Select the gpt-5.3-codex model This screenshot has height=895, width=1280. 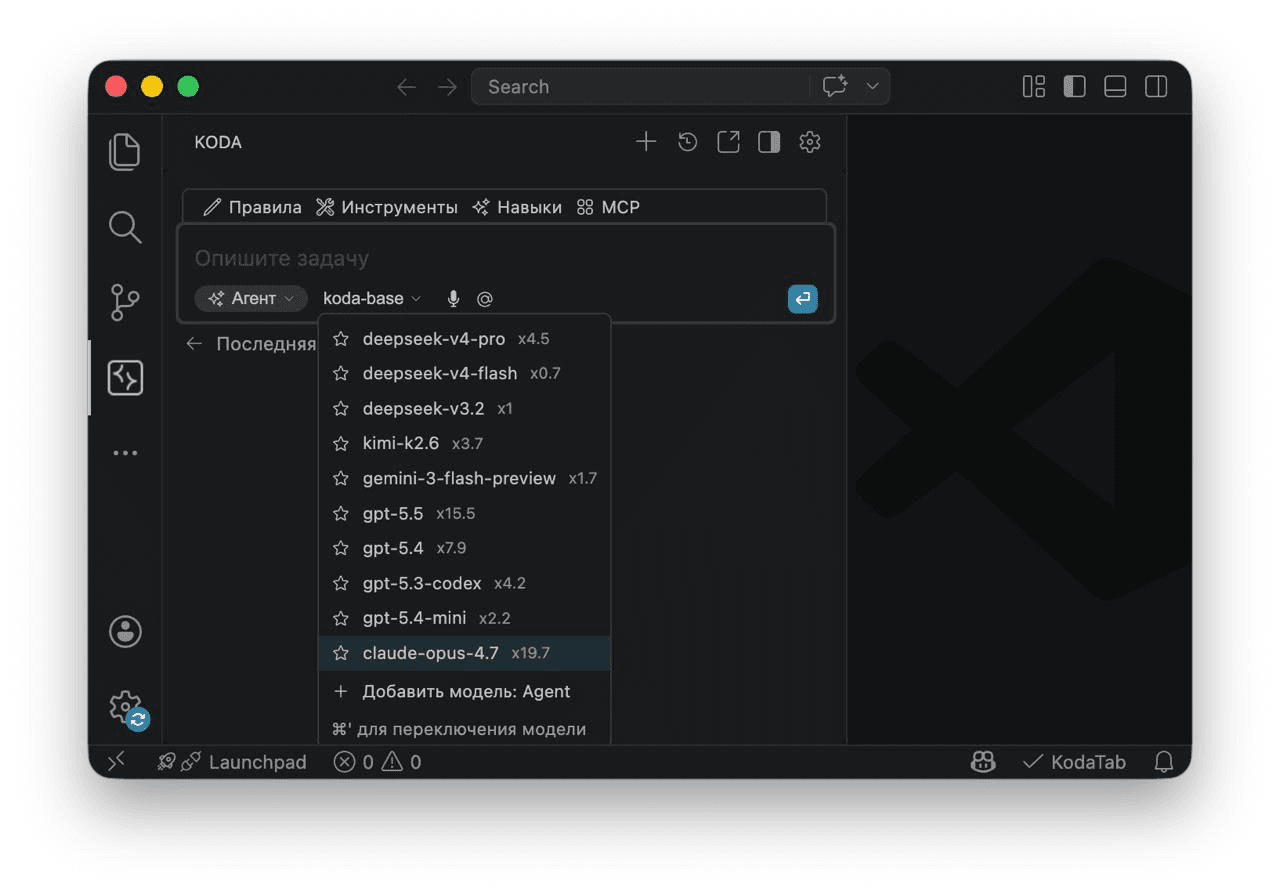coord(464,583)
